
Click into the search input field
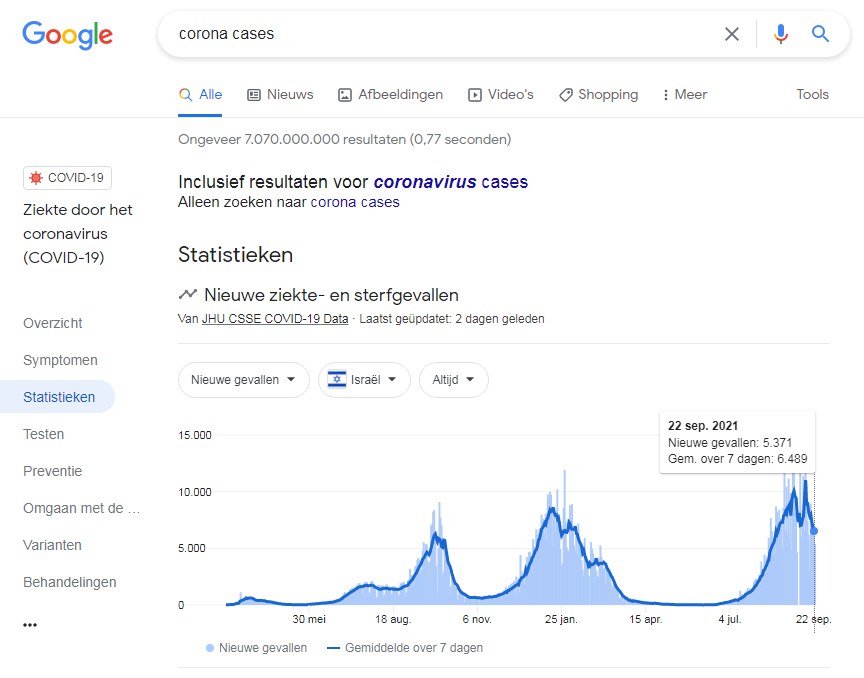(x=440, y=34)
